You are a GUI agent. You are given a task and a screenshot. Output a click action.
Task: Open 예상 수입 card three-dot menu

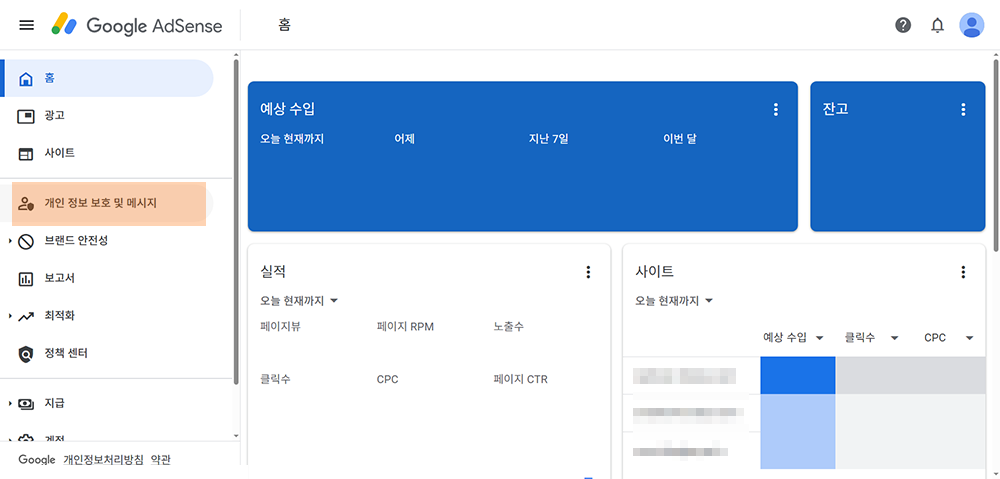(x=776, y=110)
